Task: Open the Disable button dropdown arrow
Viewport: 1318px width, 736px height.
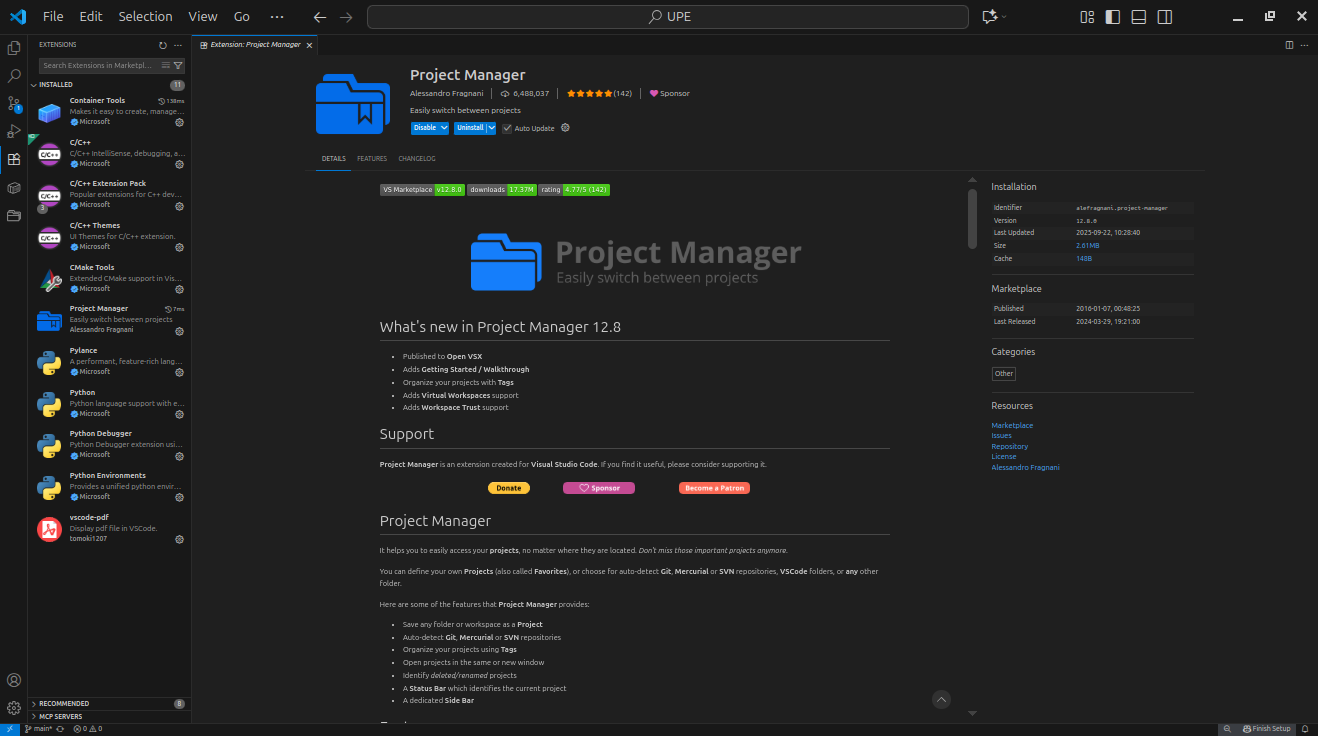Action: tap(443, 127)
